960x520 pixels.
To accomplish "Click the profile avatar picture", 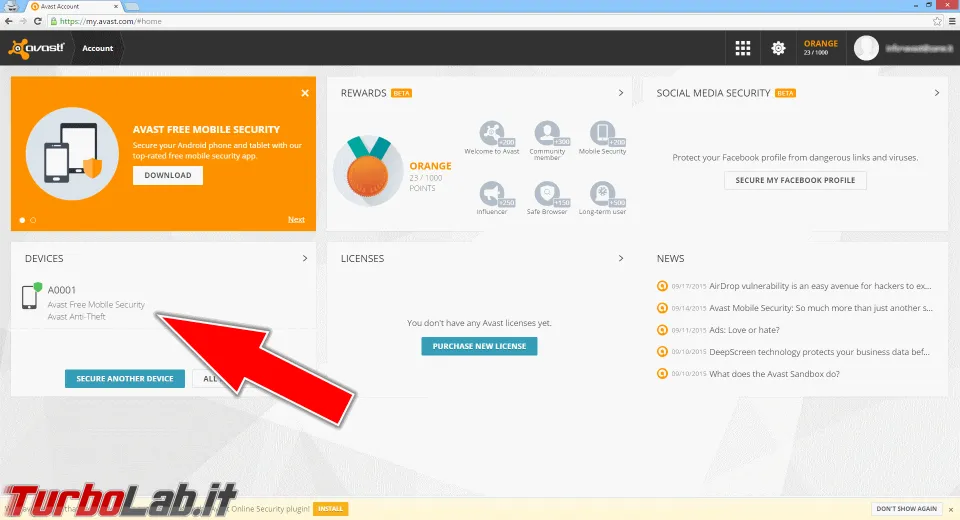I will pos(866,48).
